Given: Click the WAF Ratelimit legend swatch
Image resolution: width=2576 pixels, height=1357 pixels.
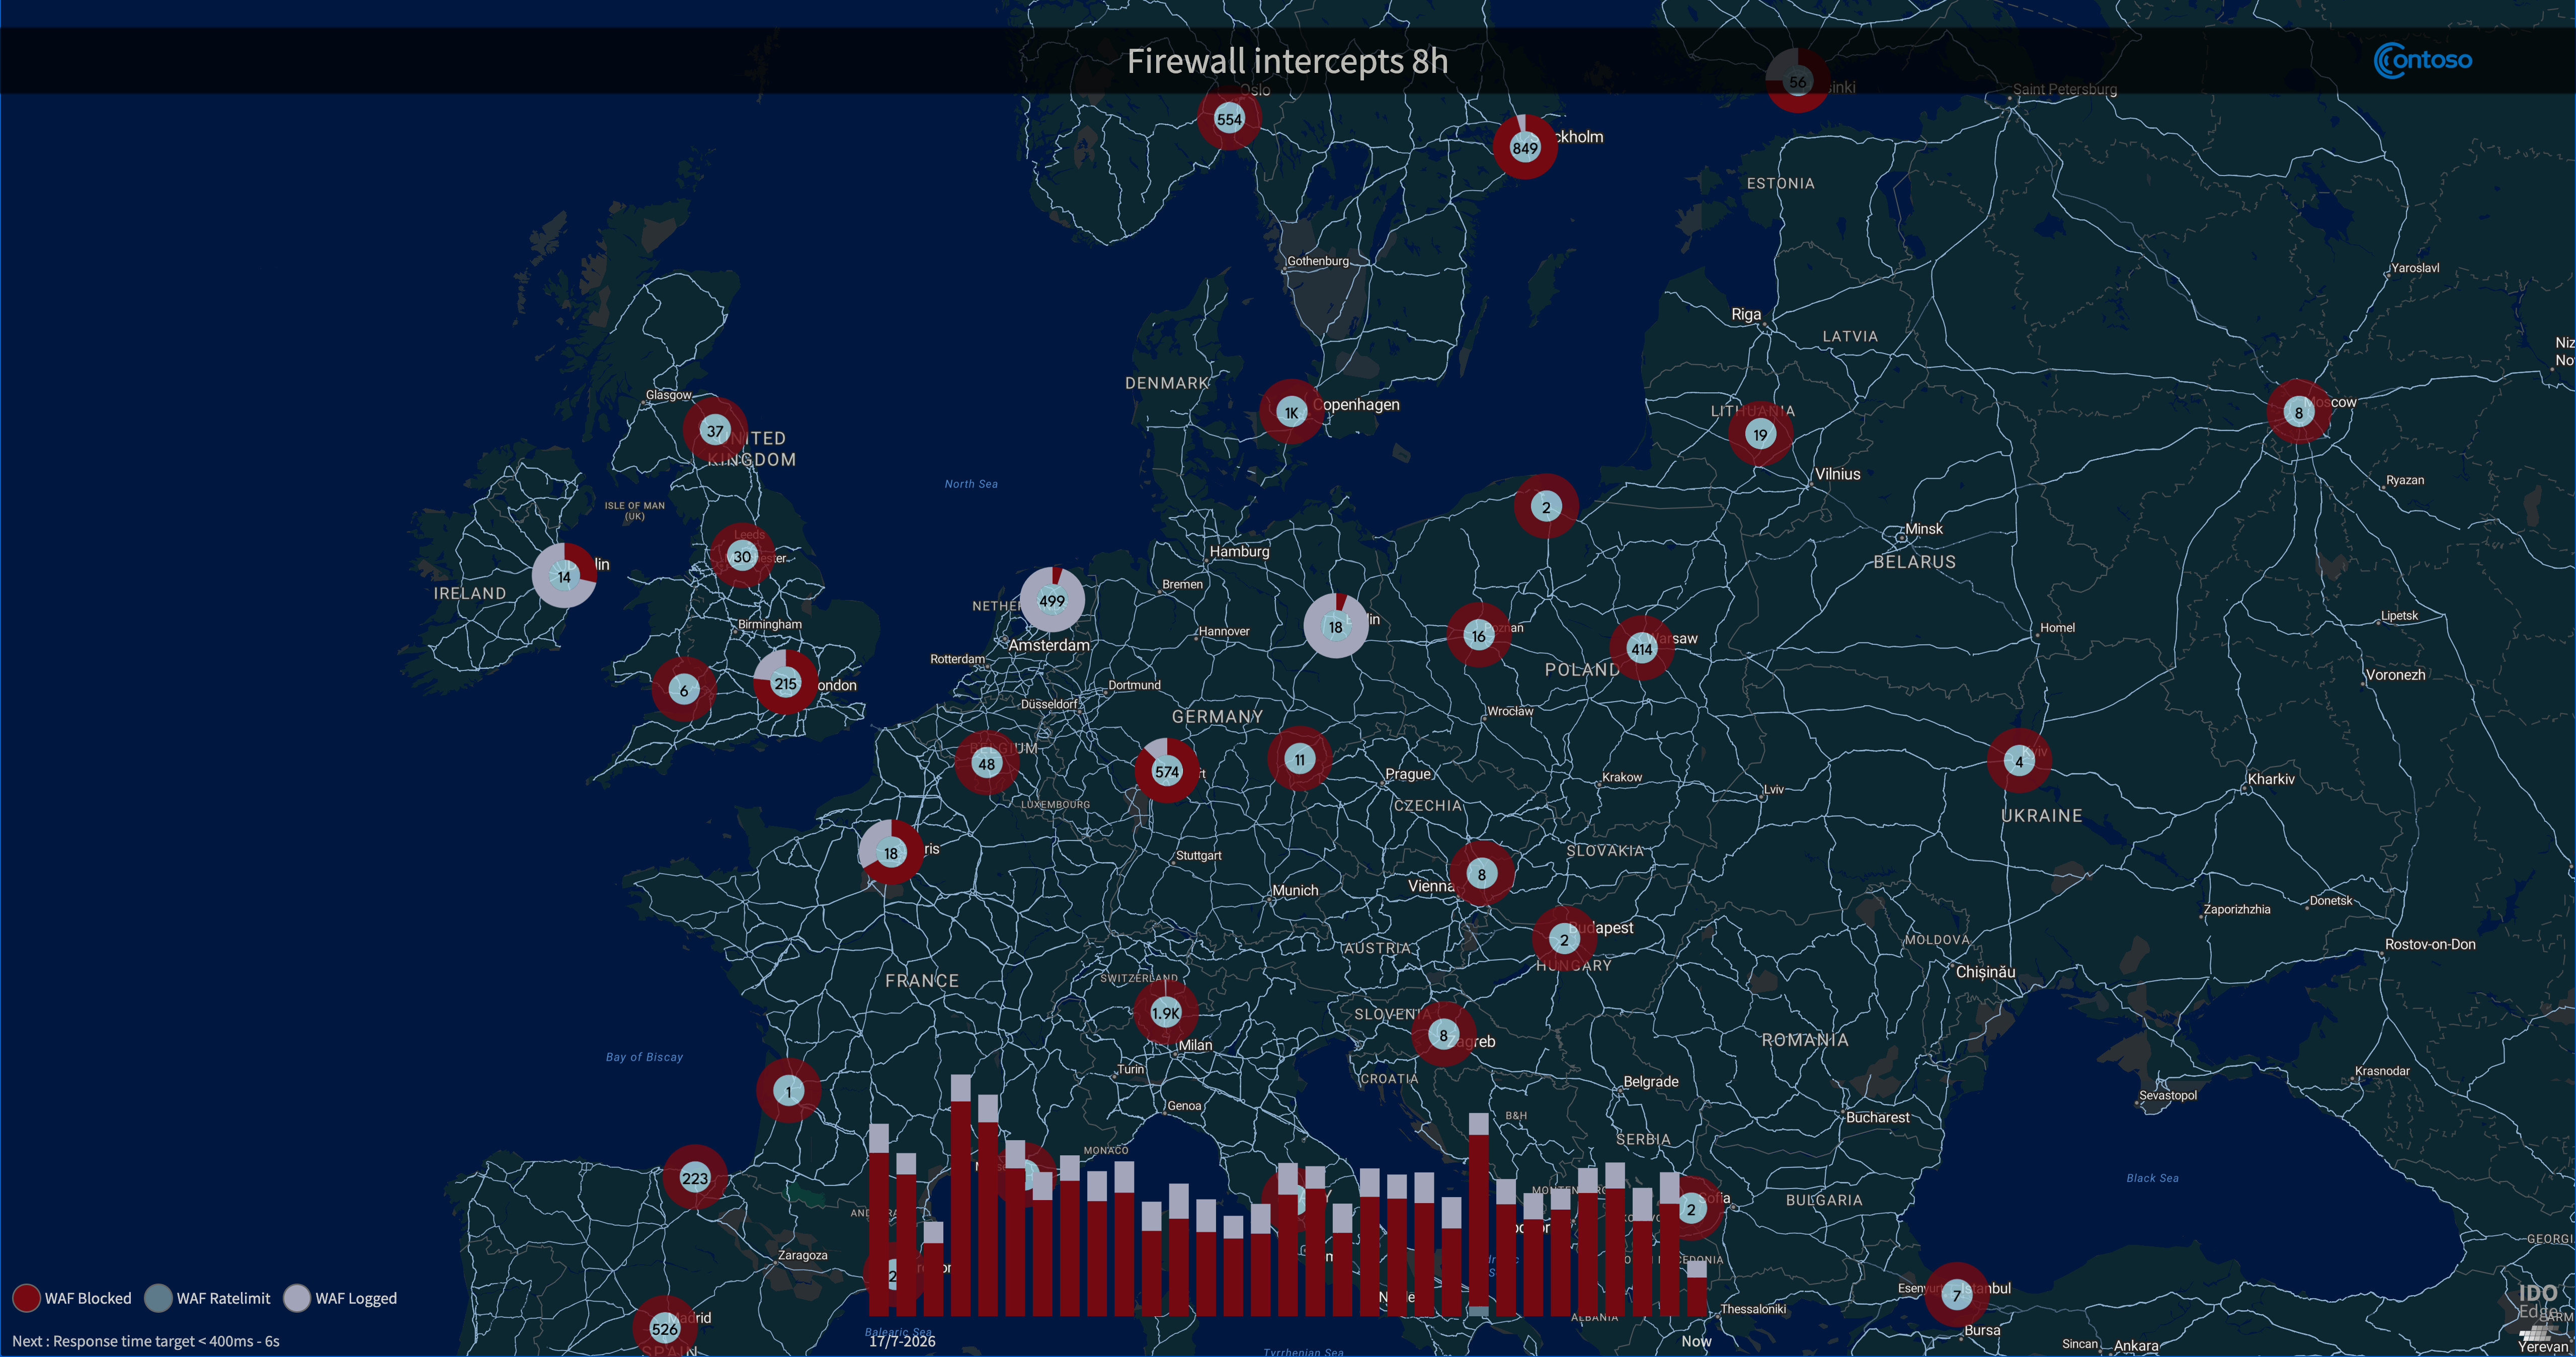Looking at the screenshot, I should coord(158,1297).
